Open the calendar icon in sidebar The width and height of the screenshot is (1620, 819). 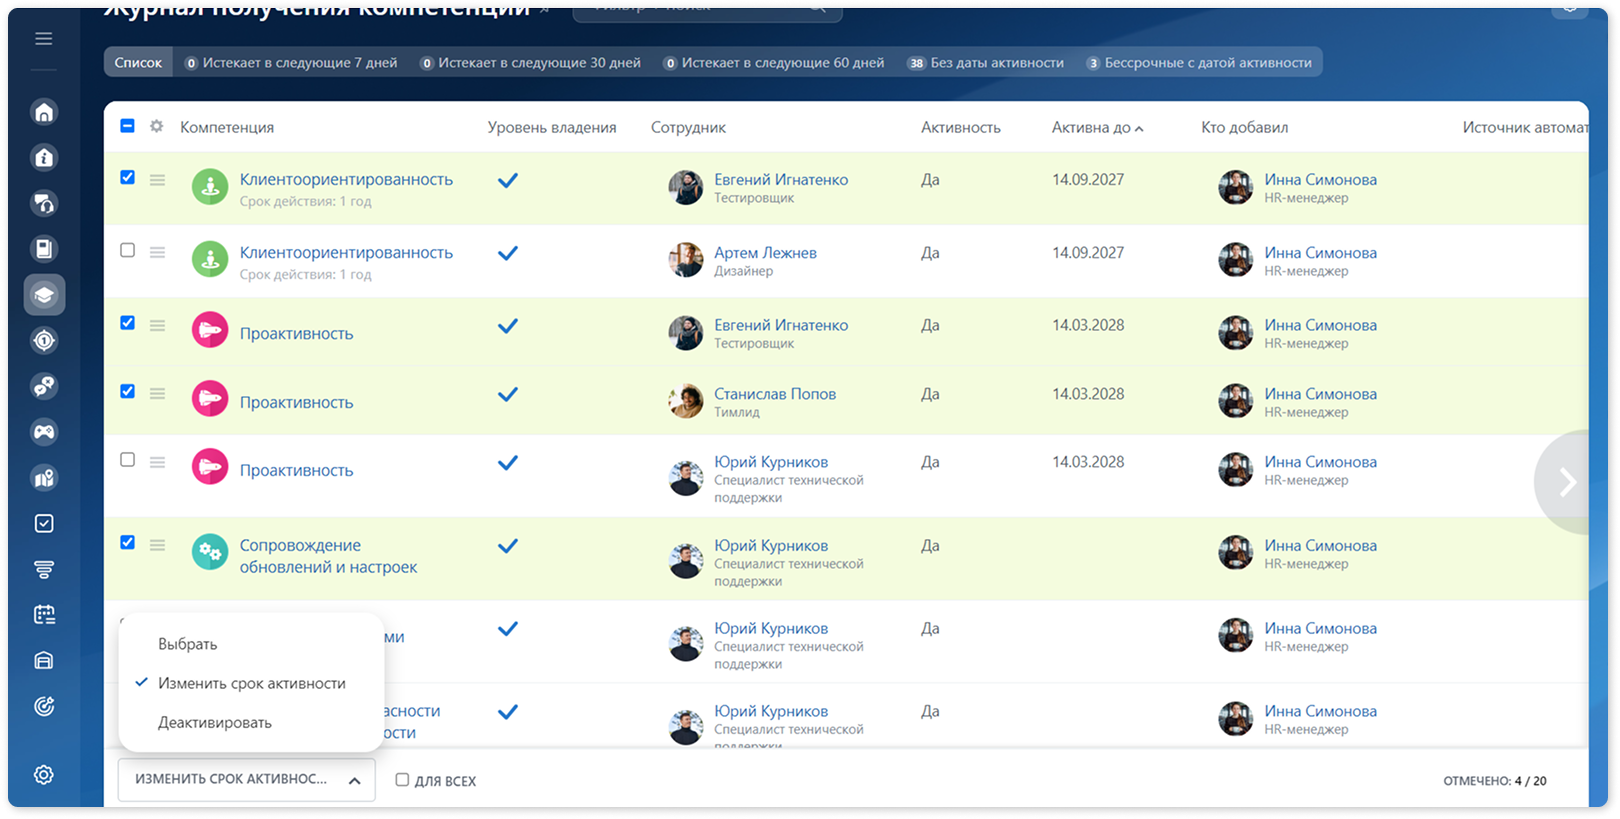[x=44, y=615]
